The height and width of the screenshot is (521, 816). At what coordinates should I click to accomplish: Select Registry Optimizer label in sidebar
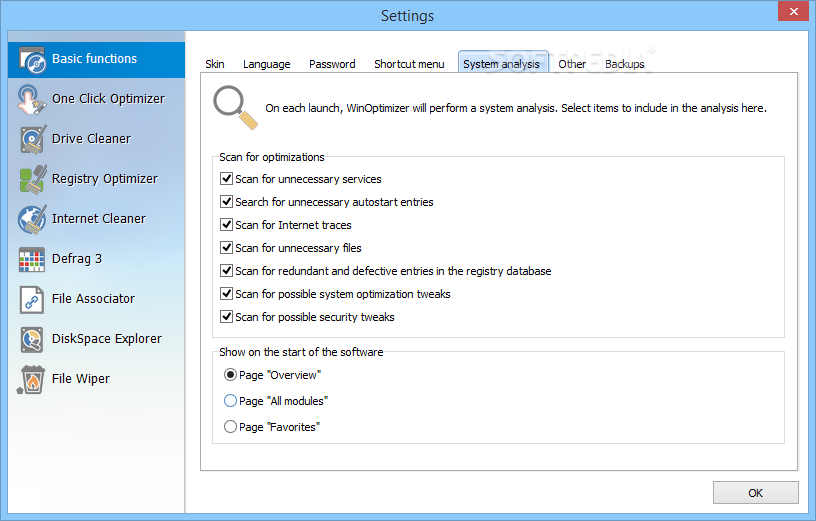105,179
